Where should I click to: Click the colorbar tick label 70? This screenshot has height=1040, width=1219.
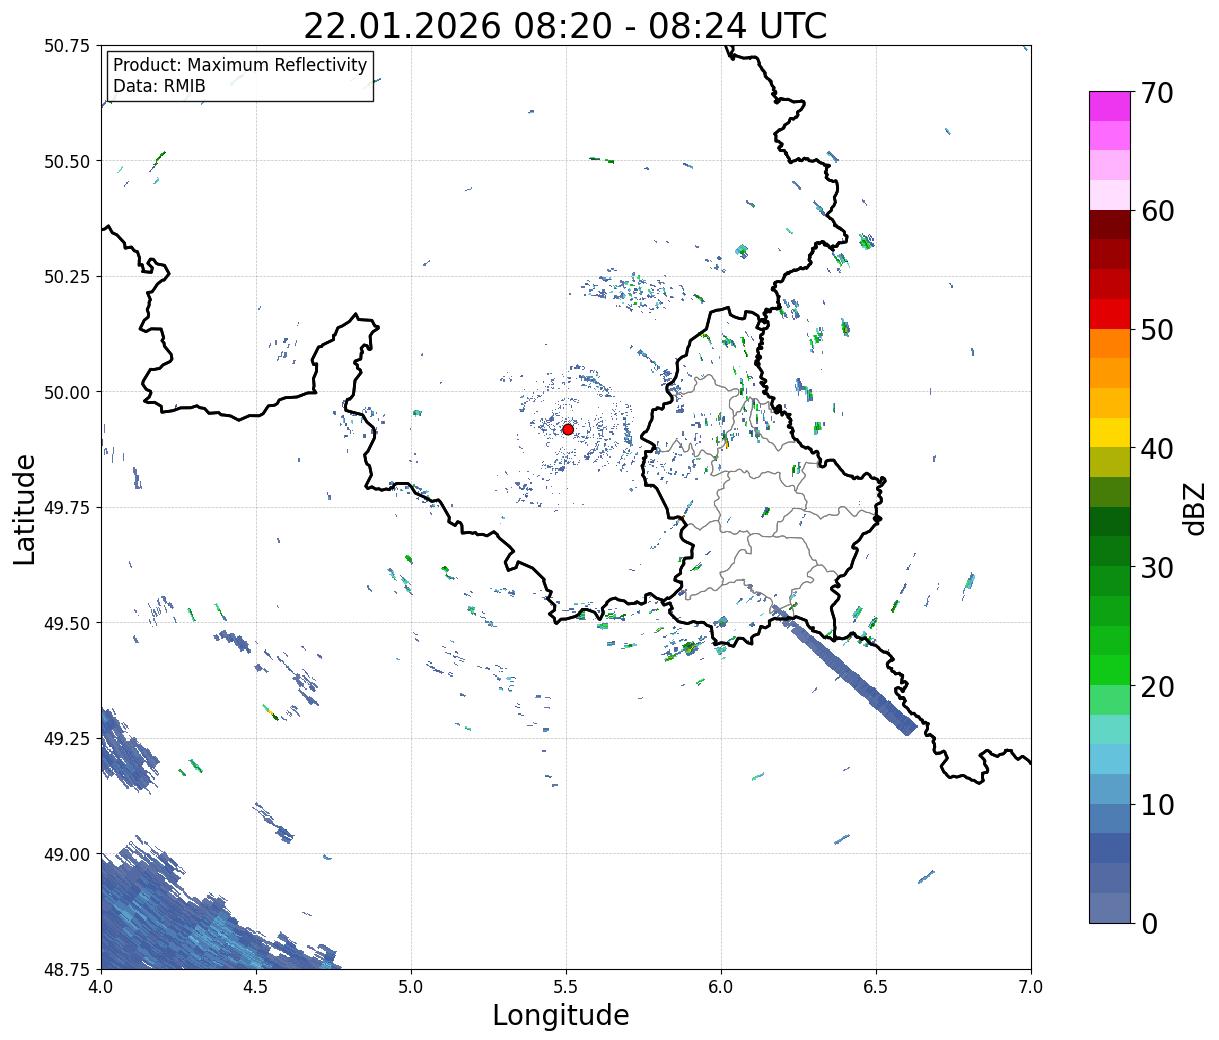click(1156, 93)
